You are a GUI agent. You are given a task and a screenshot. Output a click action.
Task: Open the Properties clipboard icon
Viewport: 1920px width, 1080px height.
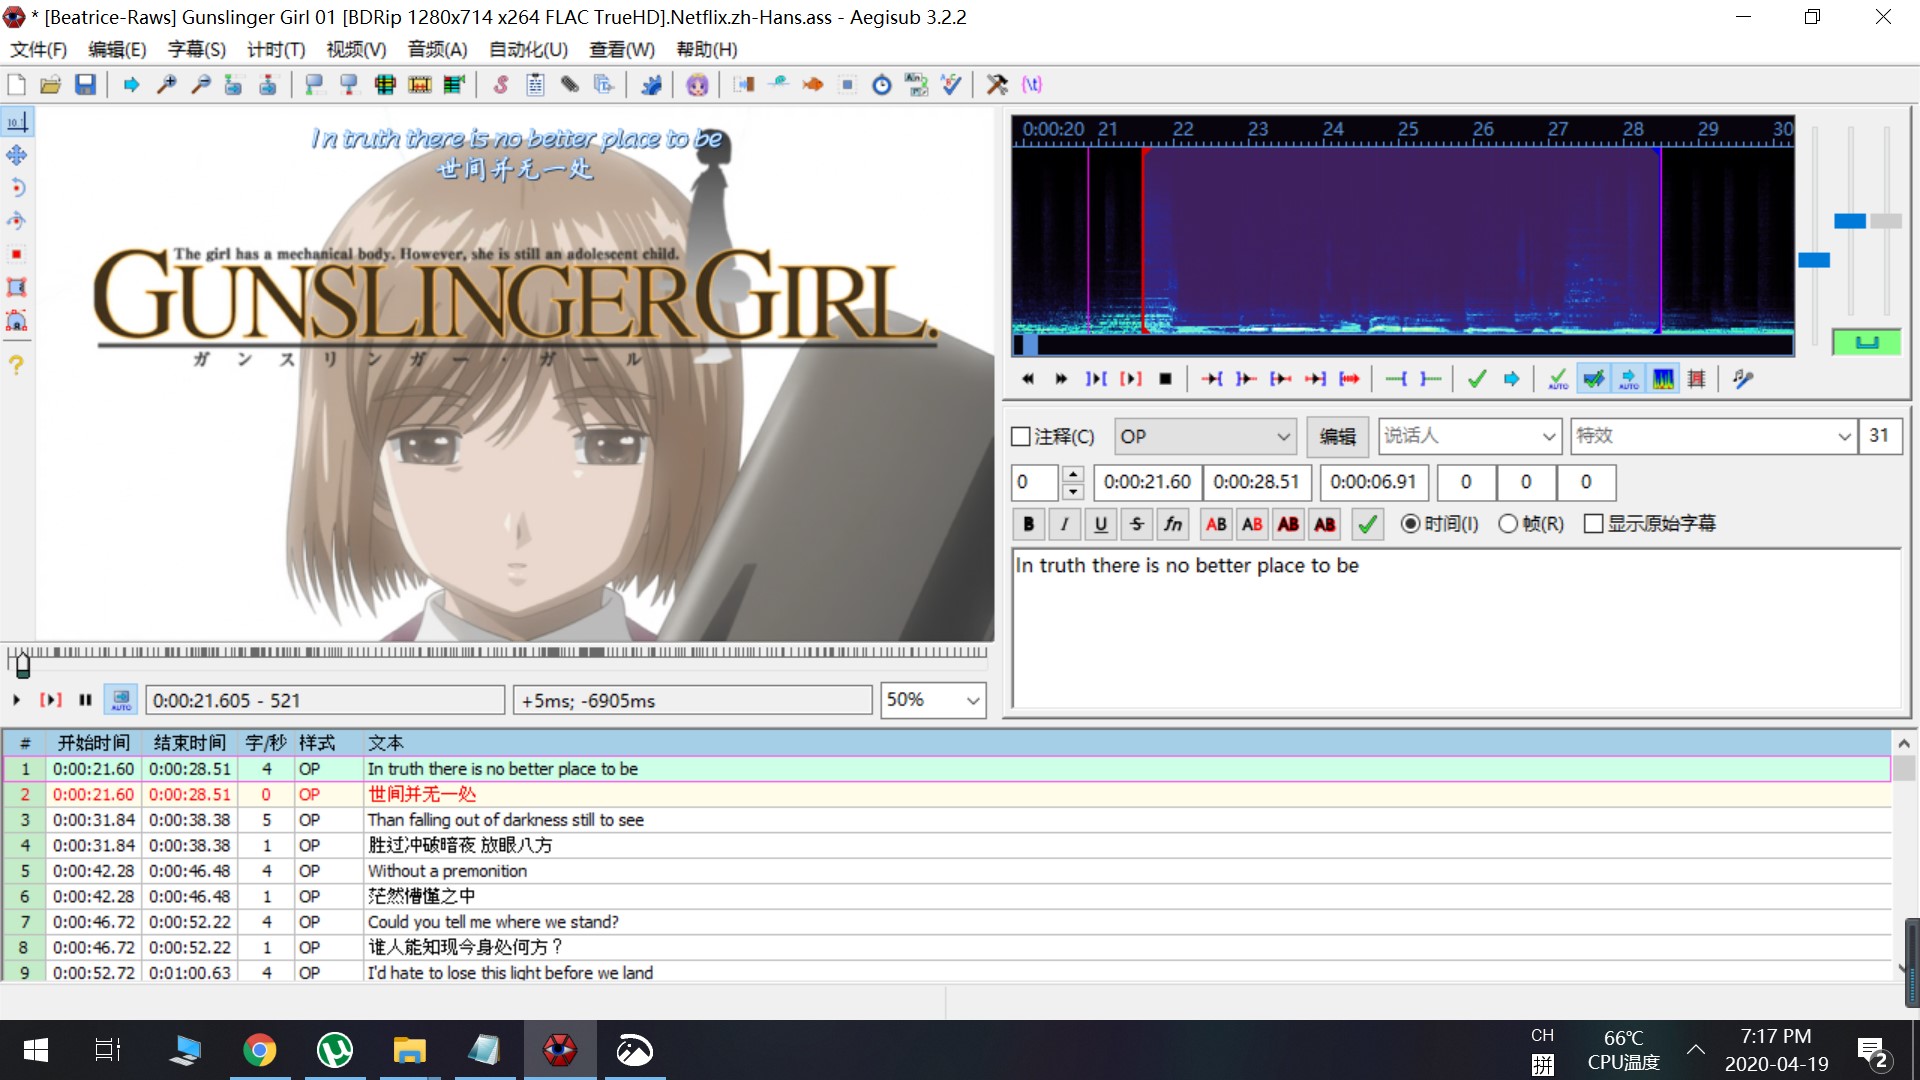click(535, 85)
